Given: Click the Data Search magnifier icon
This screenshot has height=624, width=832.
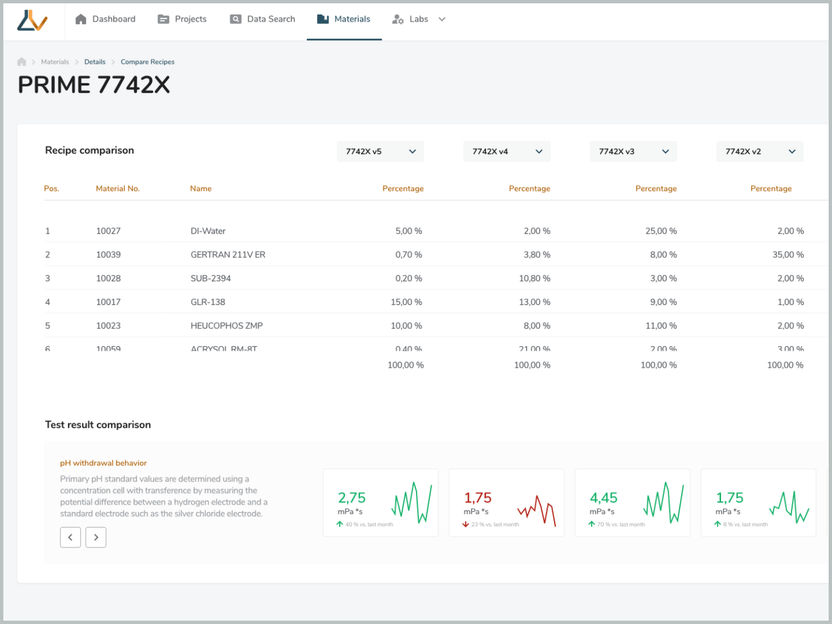Looking at the screenshot, I should [x=235, y=19].
